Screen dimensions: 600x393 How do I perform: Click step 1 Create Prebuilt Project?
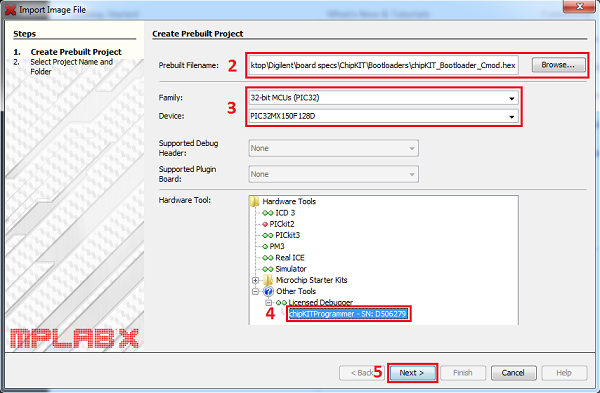76,52
